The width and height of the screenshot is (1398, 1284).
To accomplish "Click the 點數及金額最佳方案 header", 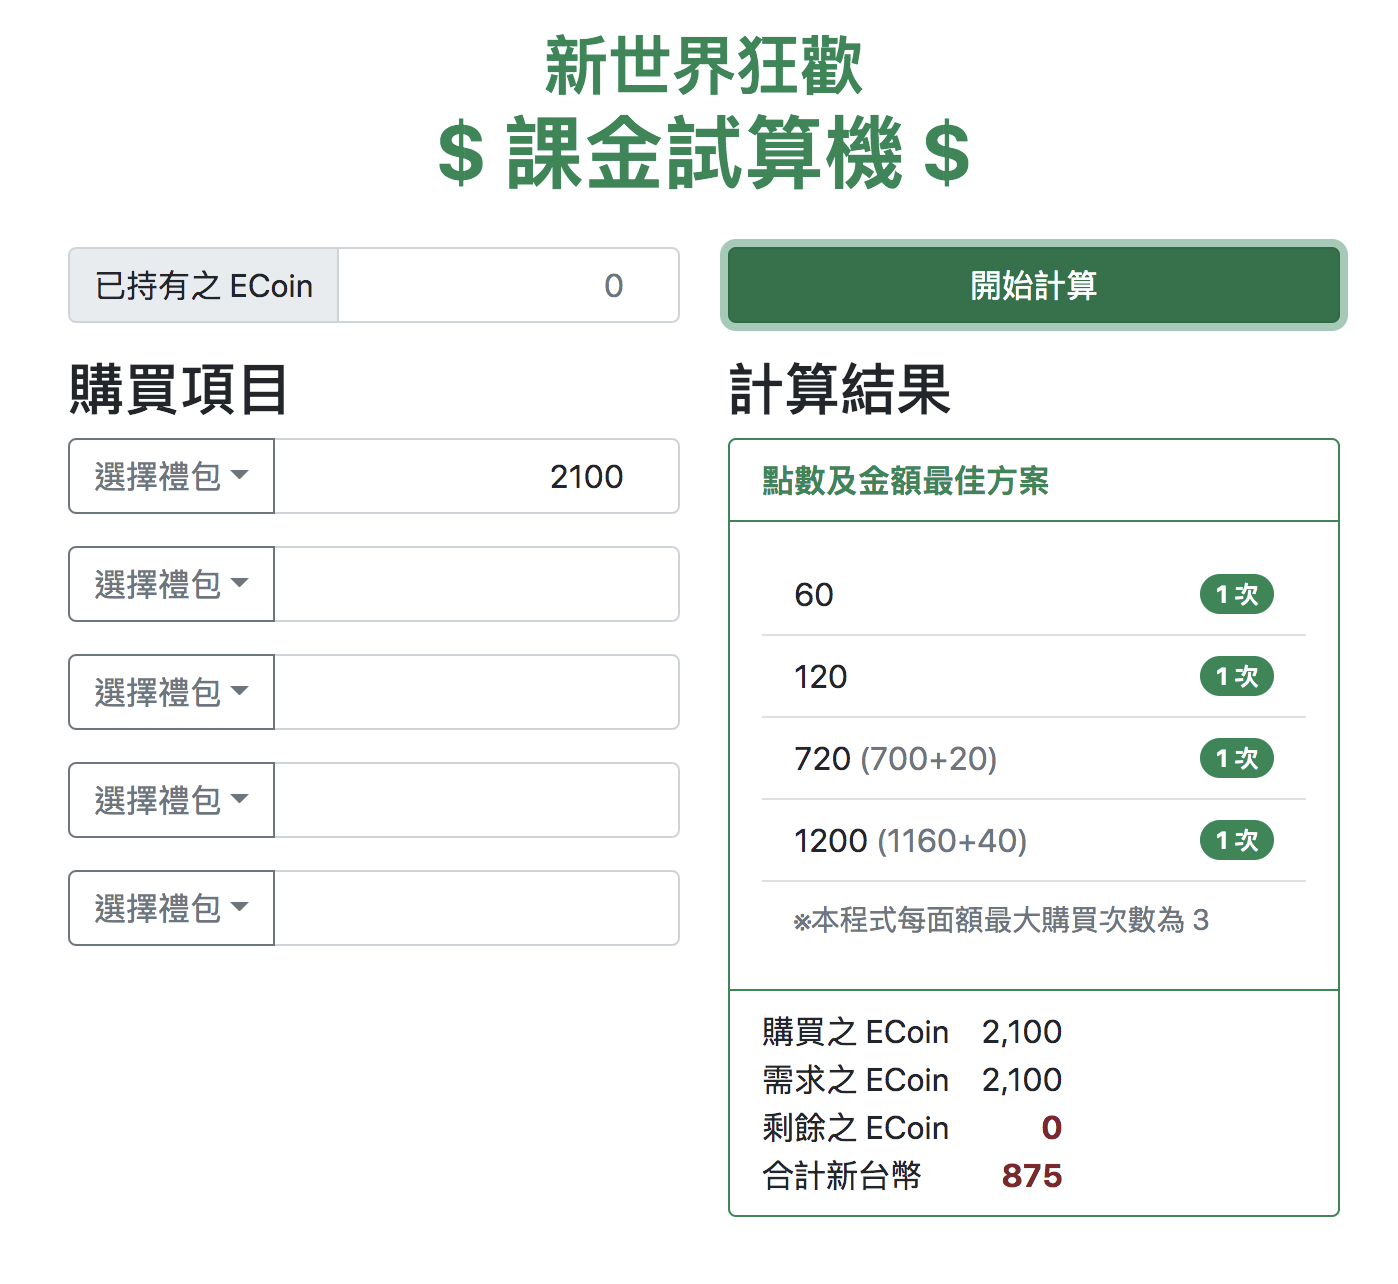I will pyautogui.click(x=905, y=481).
